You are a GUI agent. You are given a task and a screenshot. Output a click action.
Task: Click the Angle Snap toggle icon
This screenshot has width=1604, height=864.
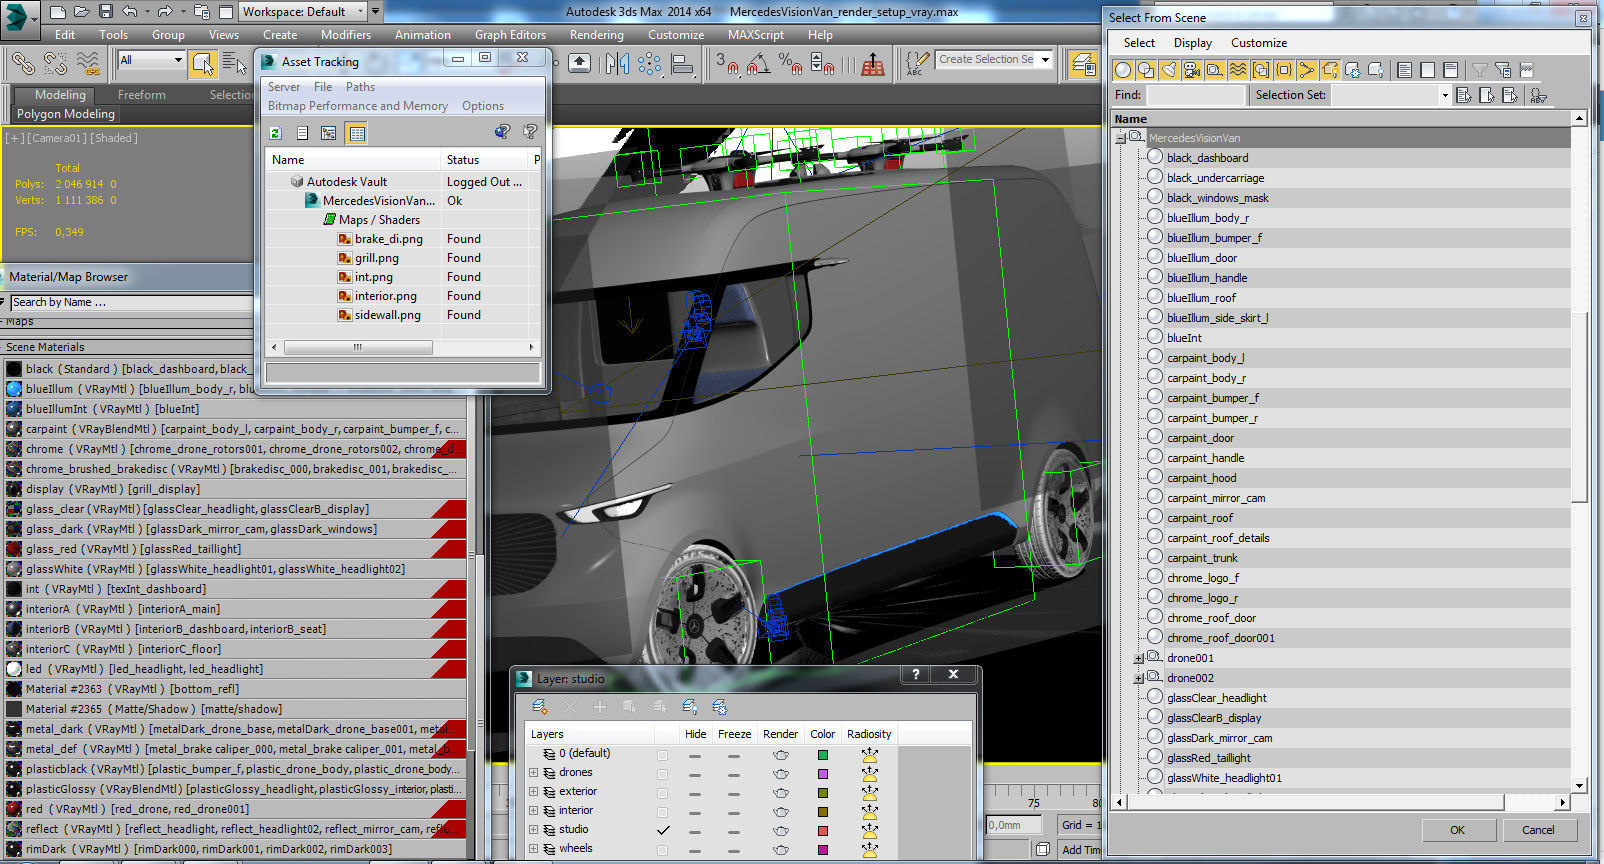pyautogui.click(x=759, y=64)
